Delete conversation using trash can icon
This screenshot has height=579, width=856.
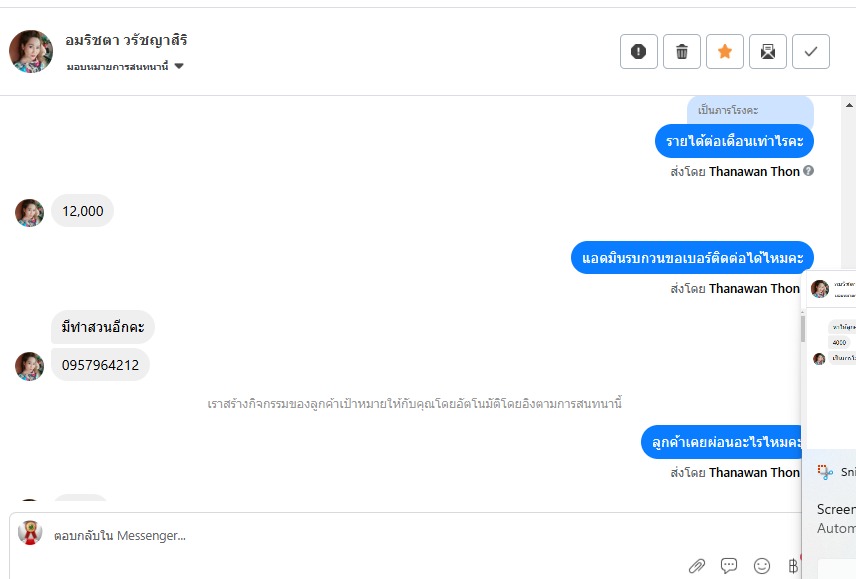tap(682, 51)
